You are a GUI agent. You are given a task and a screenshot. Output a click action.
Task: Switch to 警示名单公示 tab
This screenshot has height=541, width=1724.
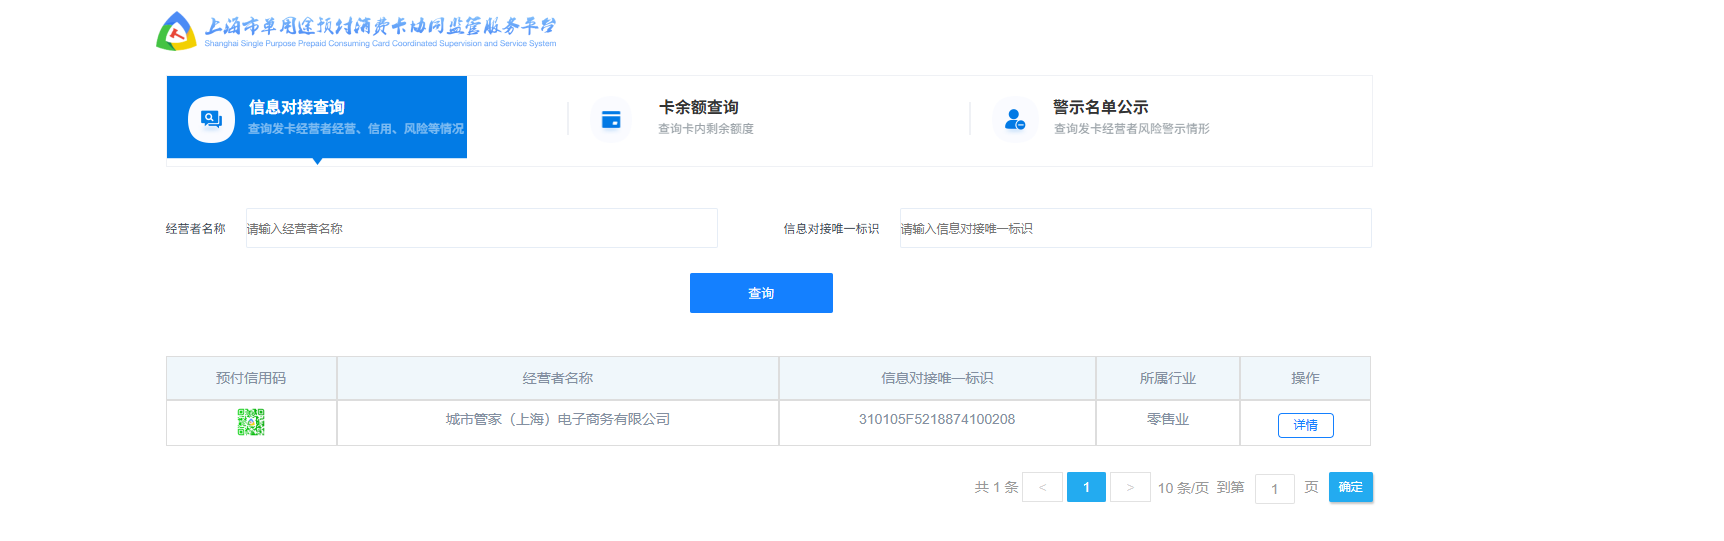point(1100,107)
